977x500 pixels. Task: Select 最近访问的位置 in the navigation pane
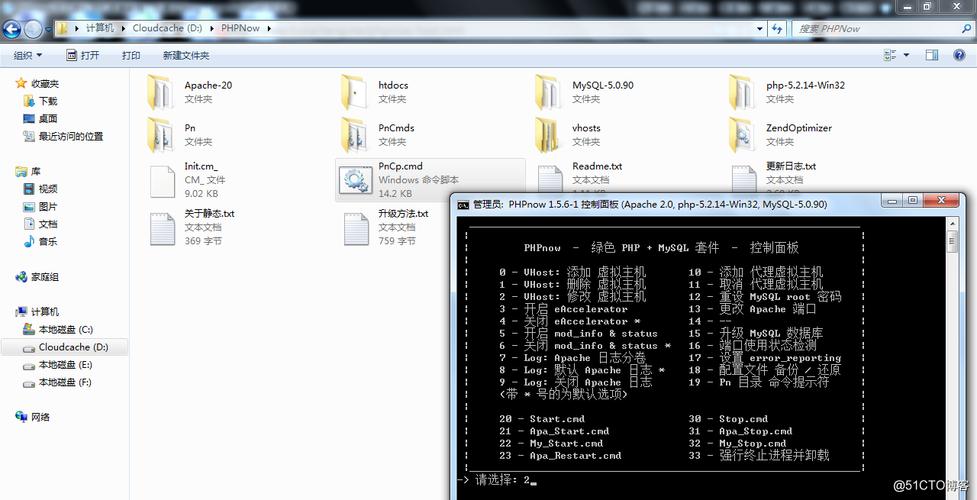click(70, 137)
